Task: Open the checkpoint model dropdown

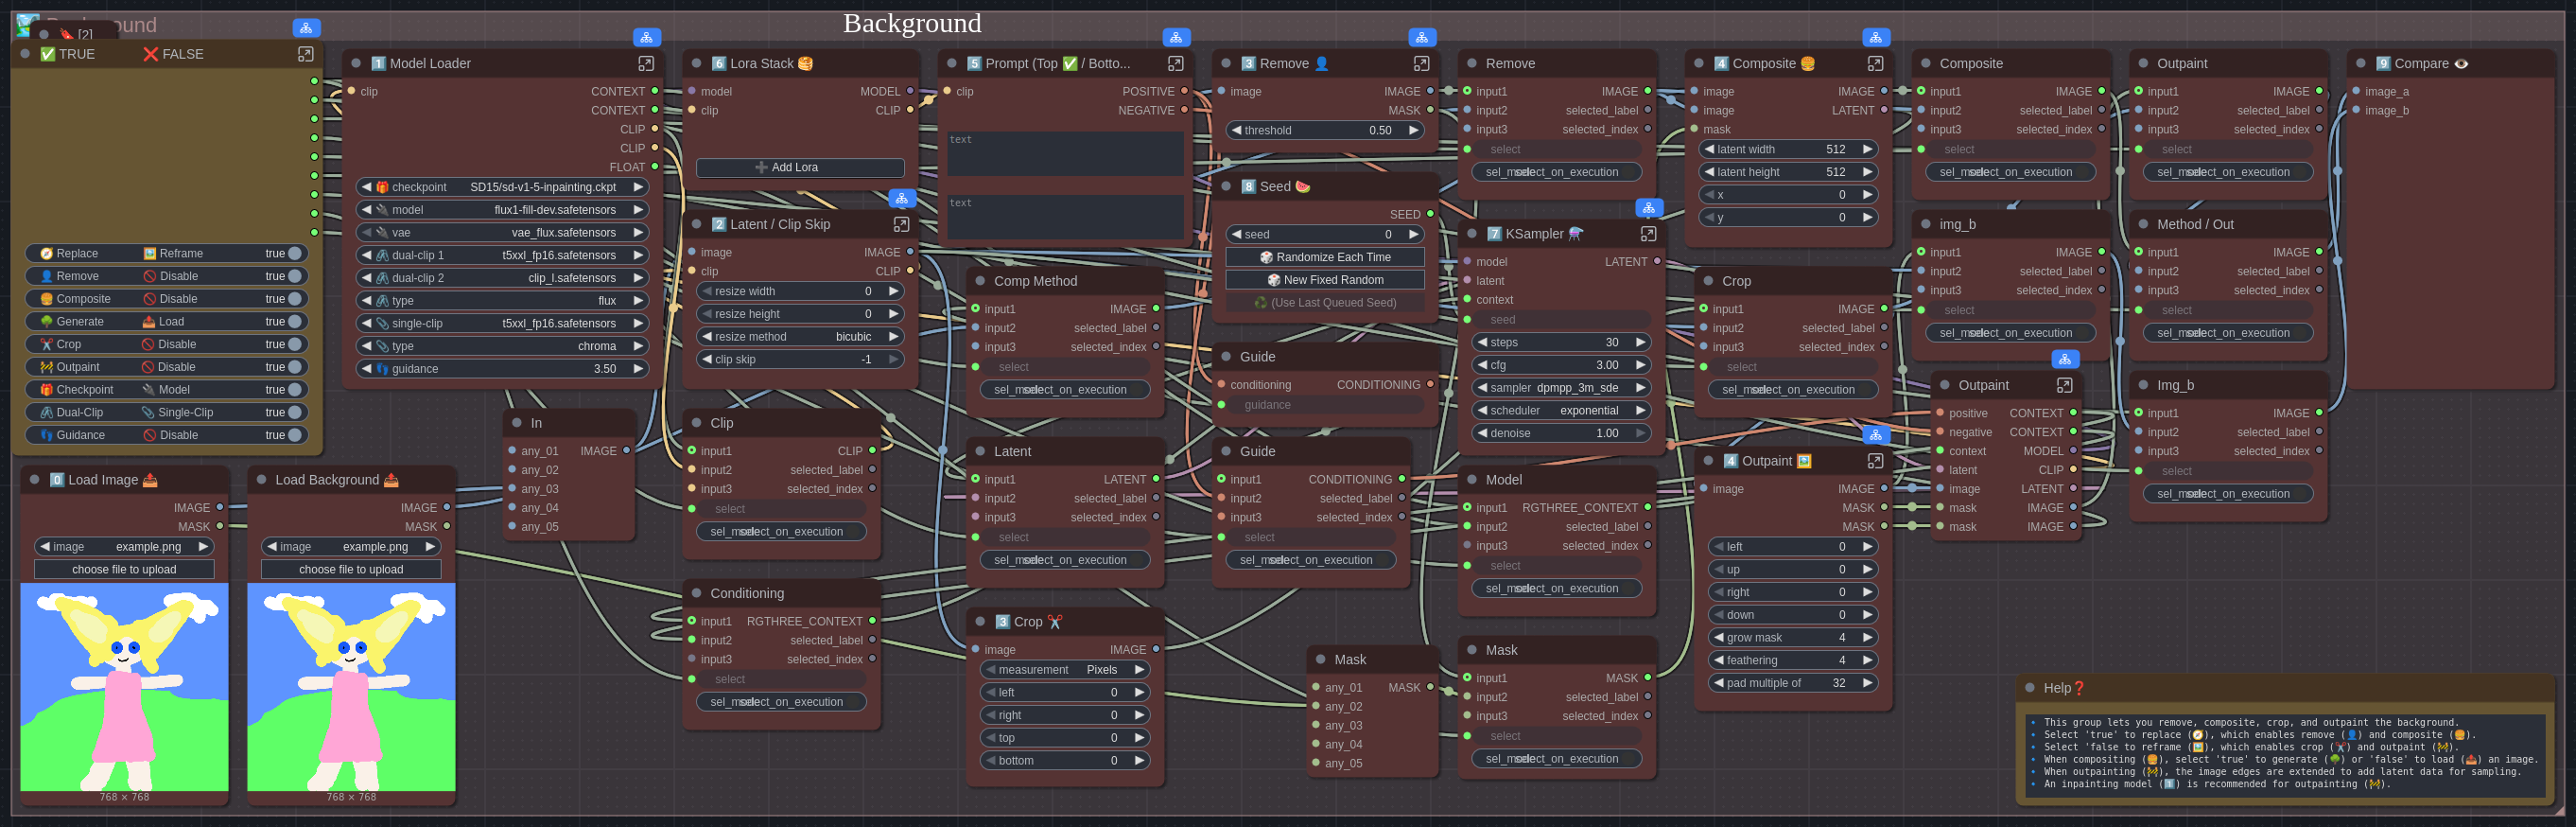Action: tap(502, 187)
